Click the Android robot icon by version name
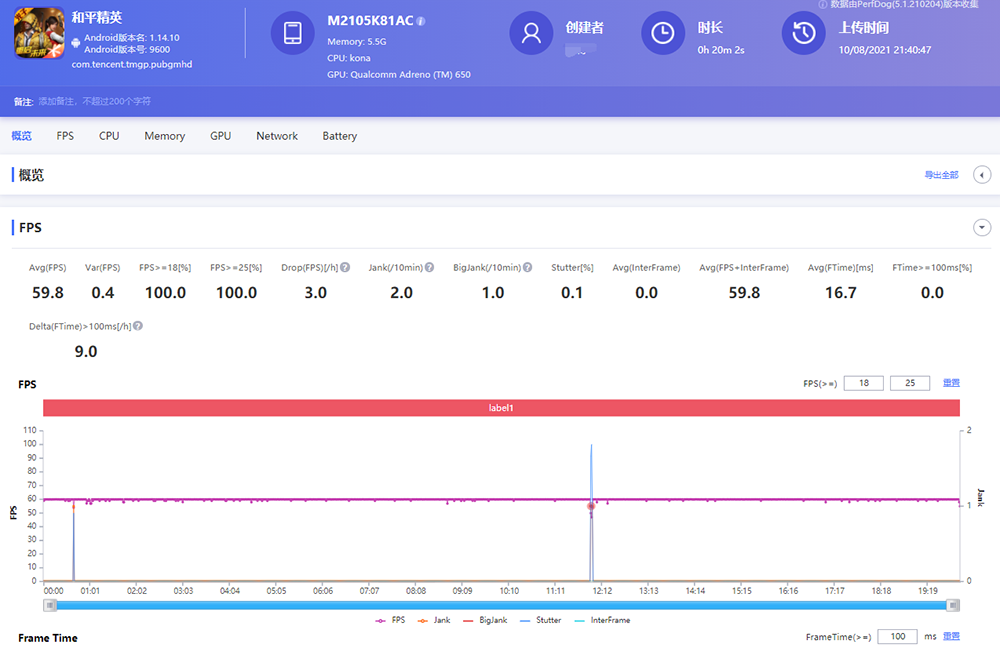The height and width of the screenshot is (648, 1000). (x=76, y=43)
